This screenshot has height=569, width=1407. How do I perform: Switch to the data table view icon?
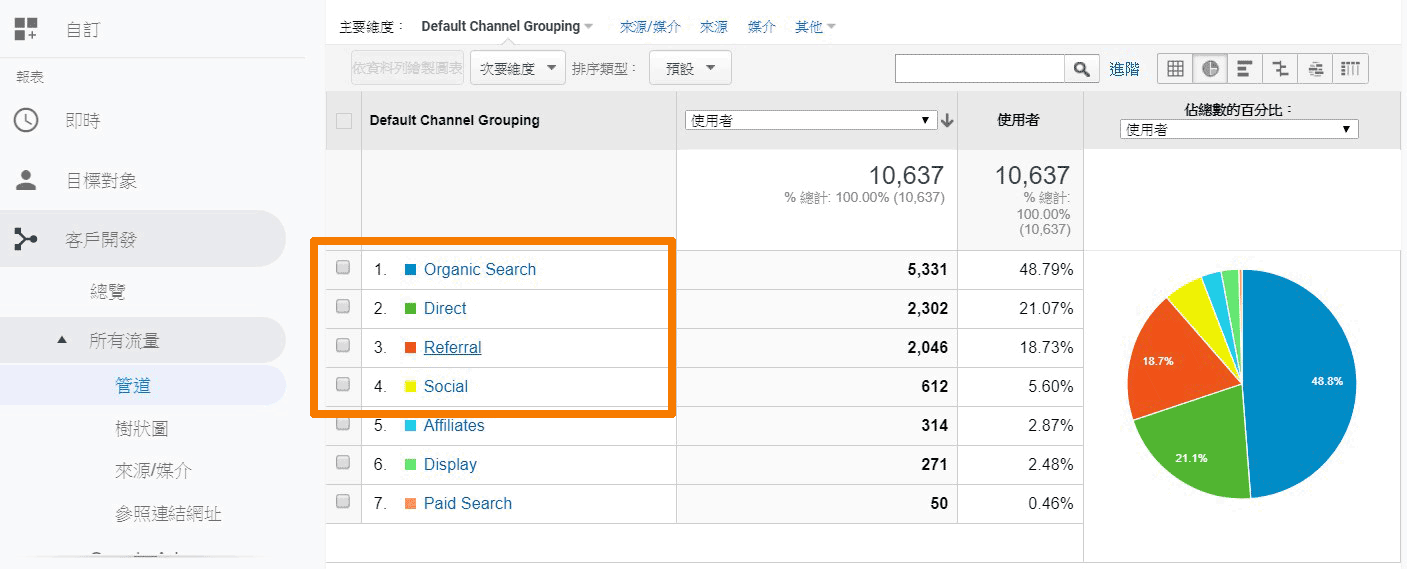click(x=1175, y=68)
